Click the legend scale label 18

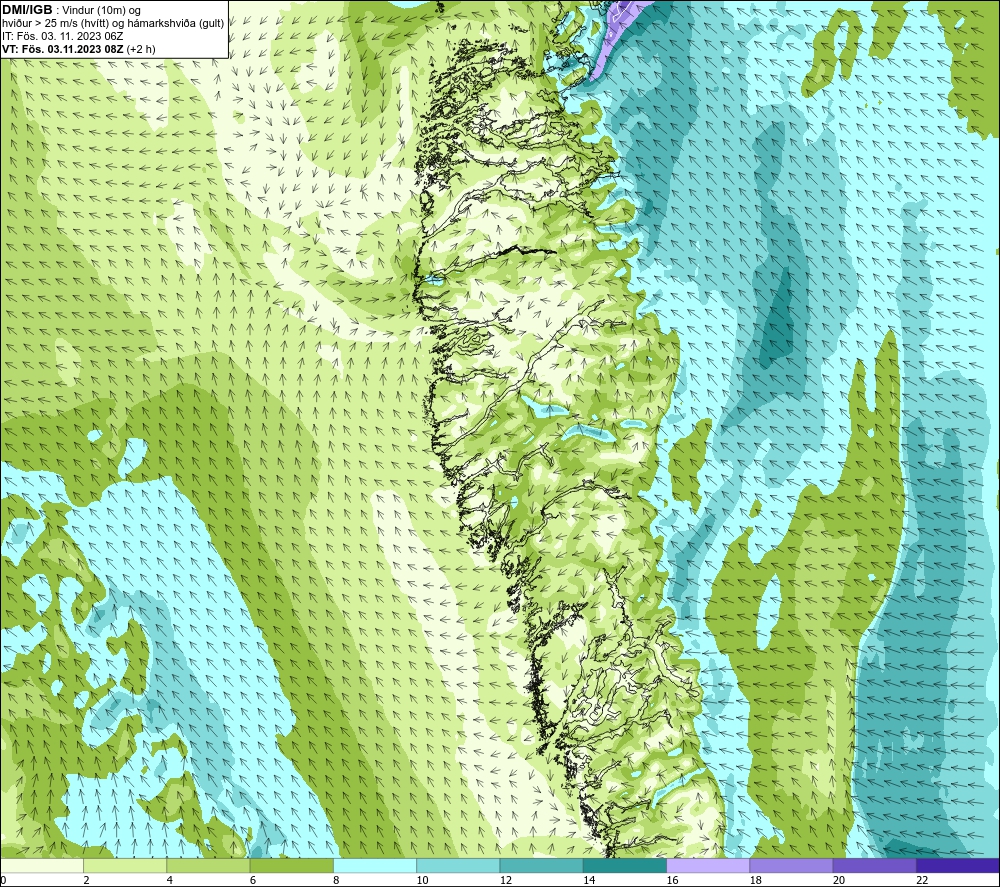pyautogui.click(x=756, y=880)
